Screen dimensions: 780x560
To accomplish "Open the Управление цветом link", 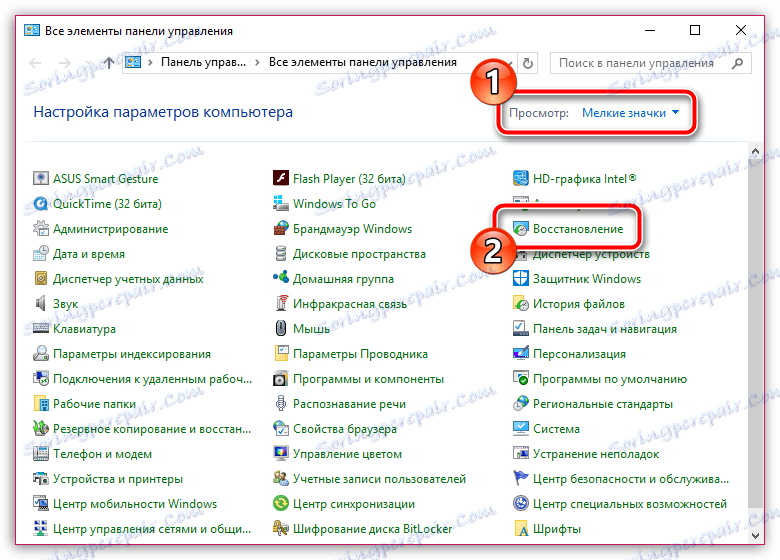I will (x=347, y=454).
